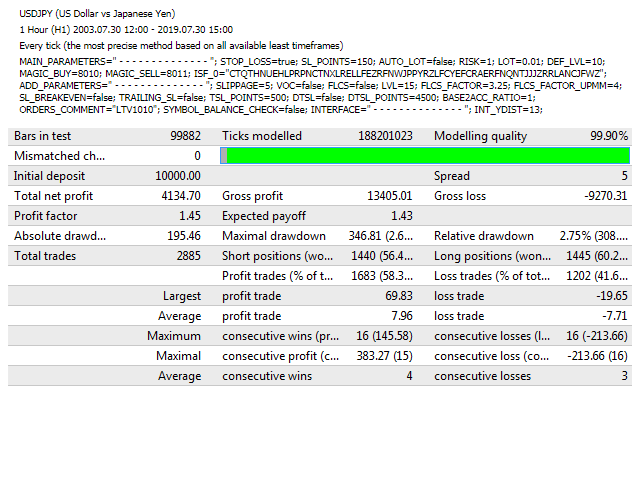
Task: Click the 'Expected payoff' label
Action: tap(264, 216)
